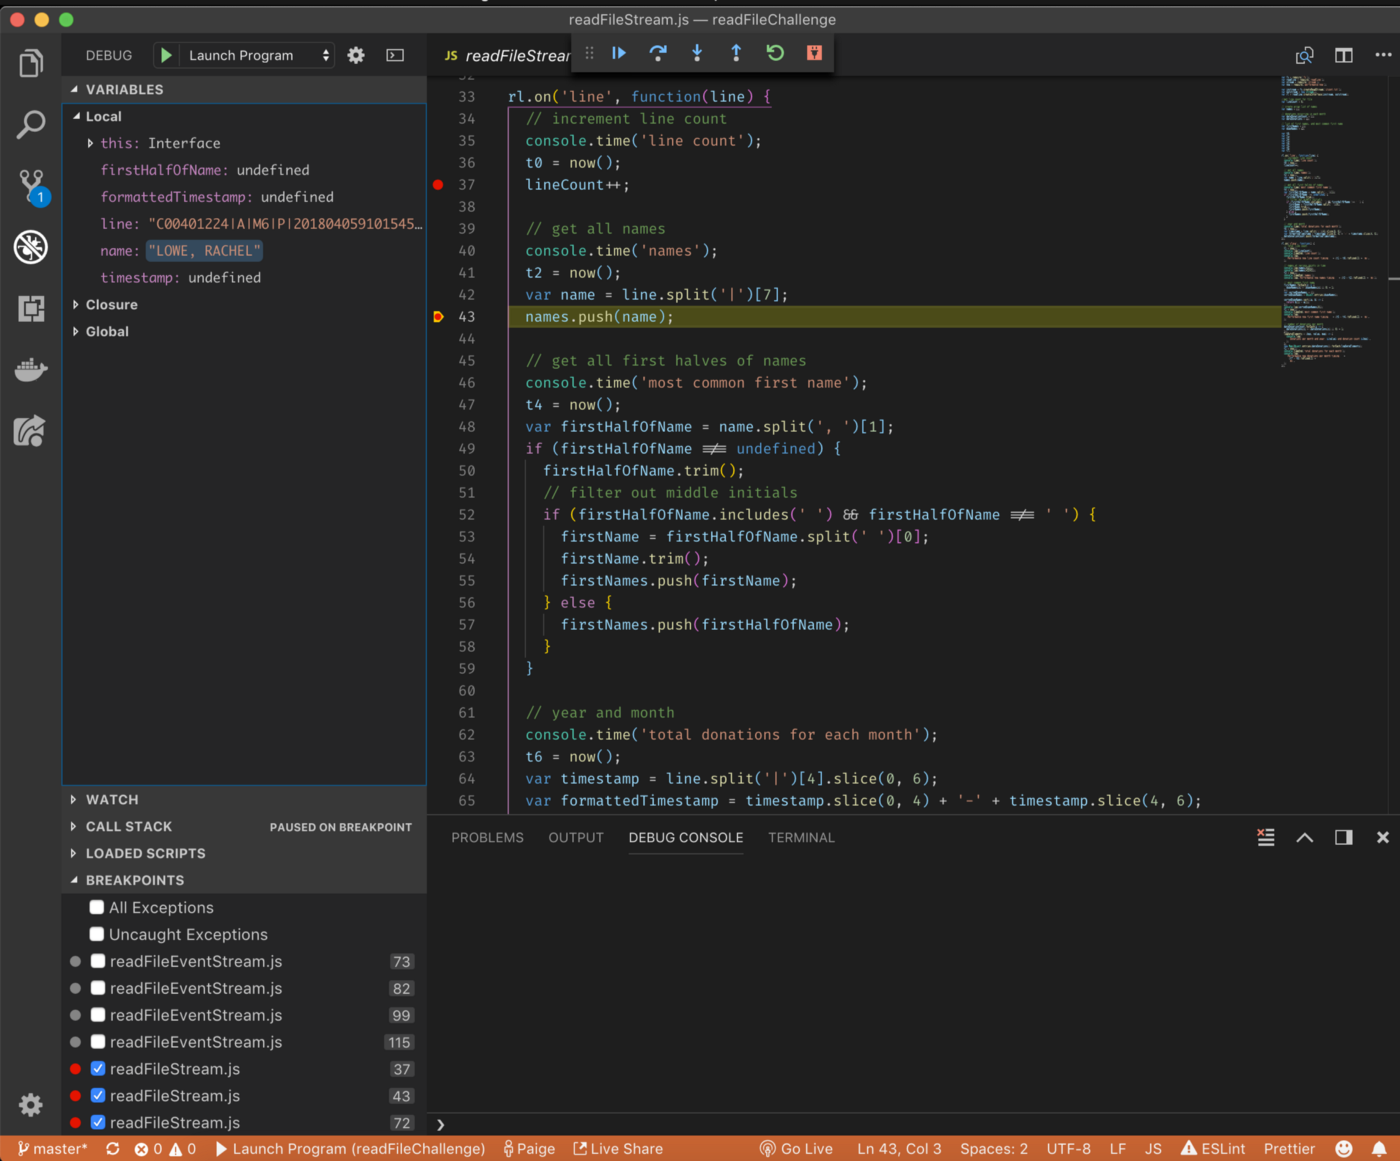This screenshot has height=1161, width=1400.
Task: Enable the All Exceptions breakpoint
Action: [96, 907]
